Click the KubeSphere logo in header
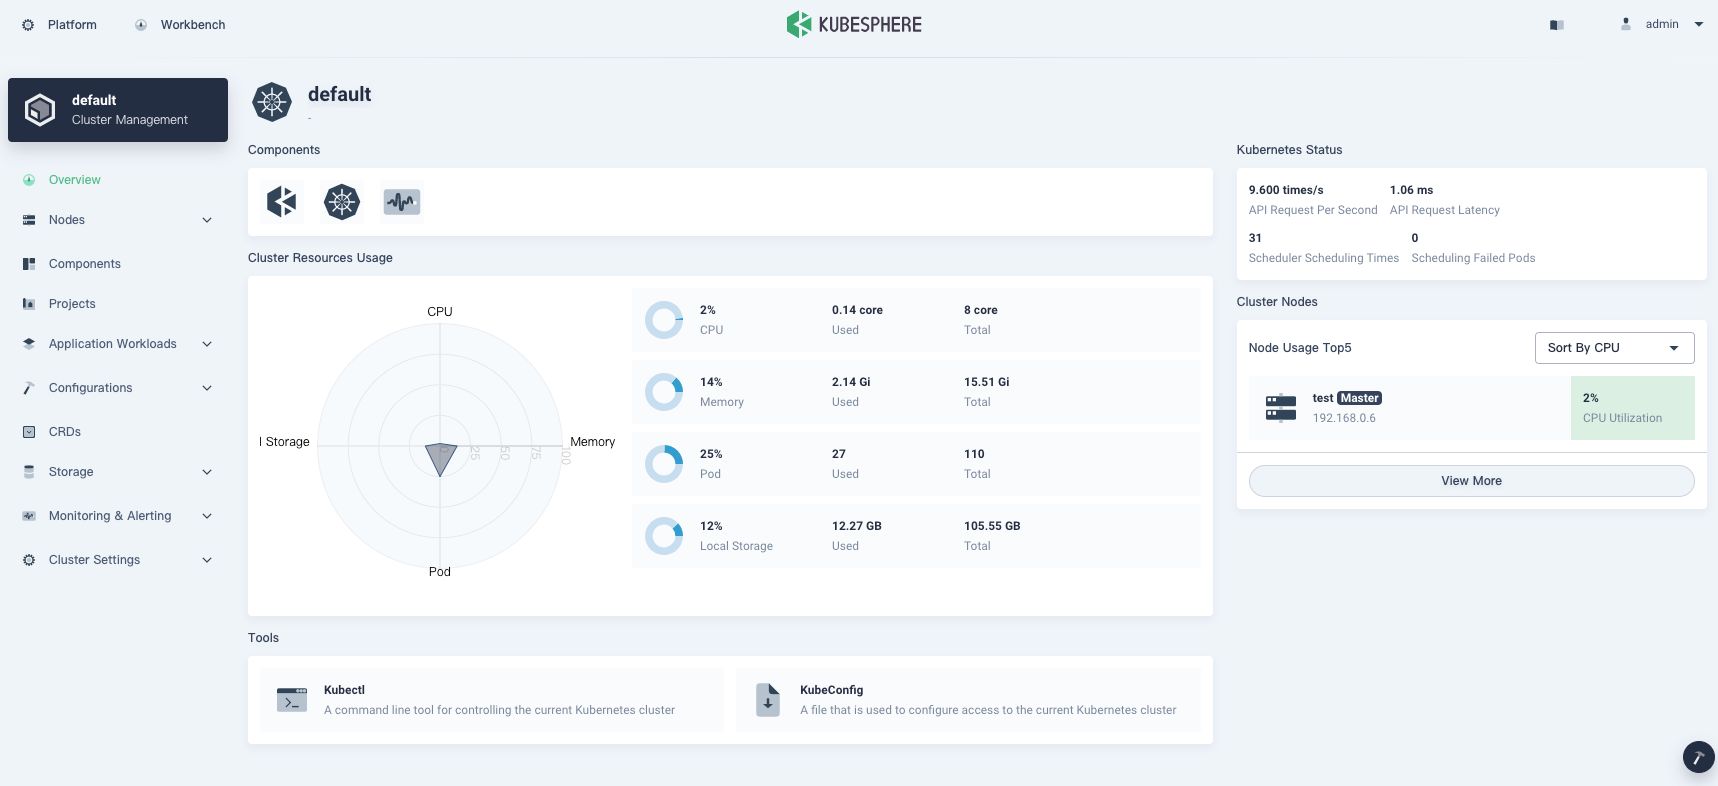Screen dimensions: 1718x786 [x=854, y=24]
